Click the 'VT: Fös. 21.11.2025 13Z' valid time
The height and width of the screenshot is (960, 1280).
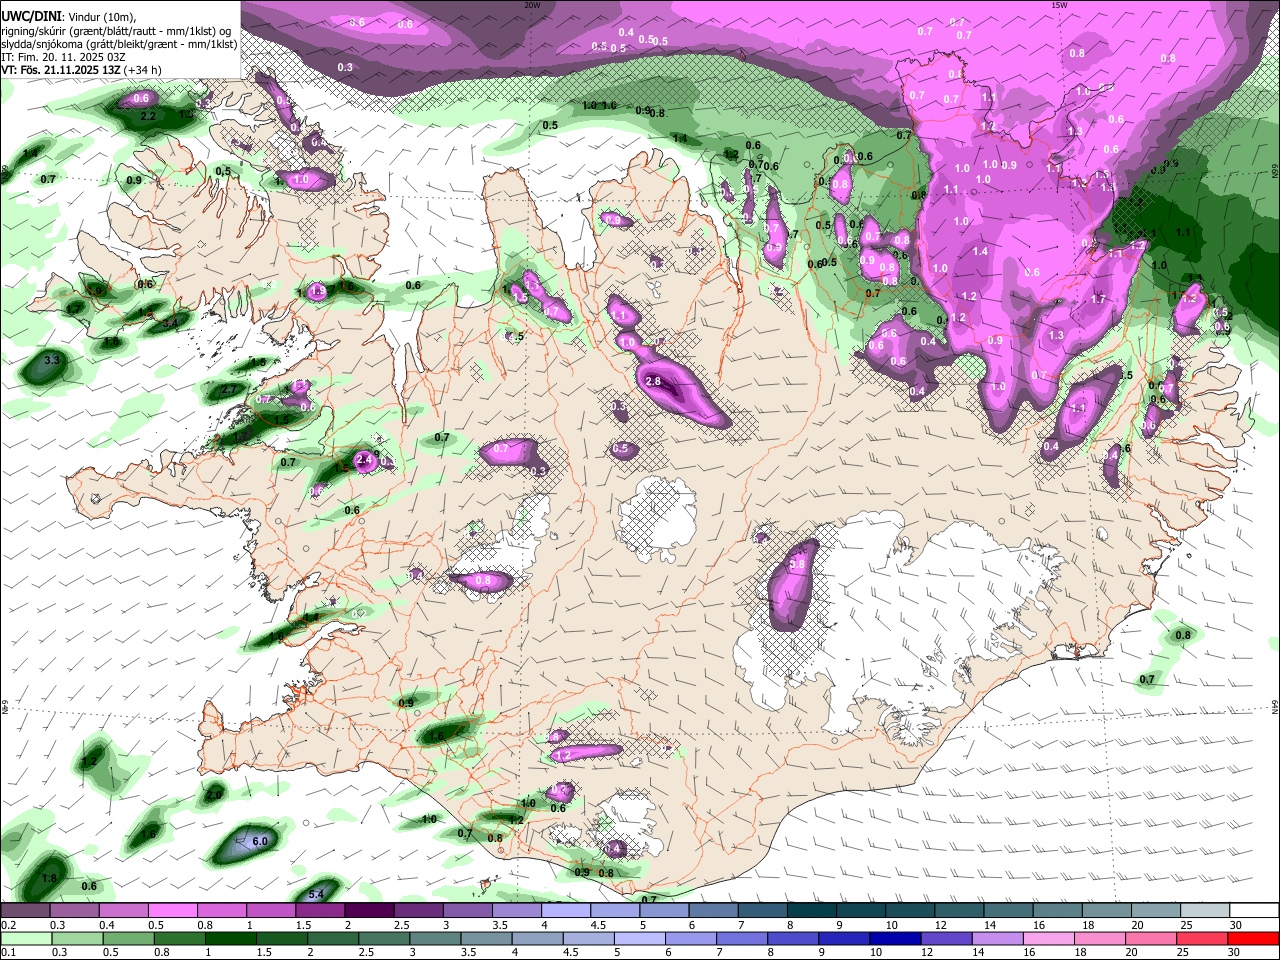(60, 70)
